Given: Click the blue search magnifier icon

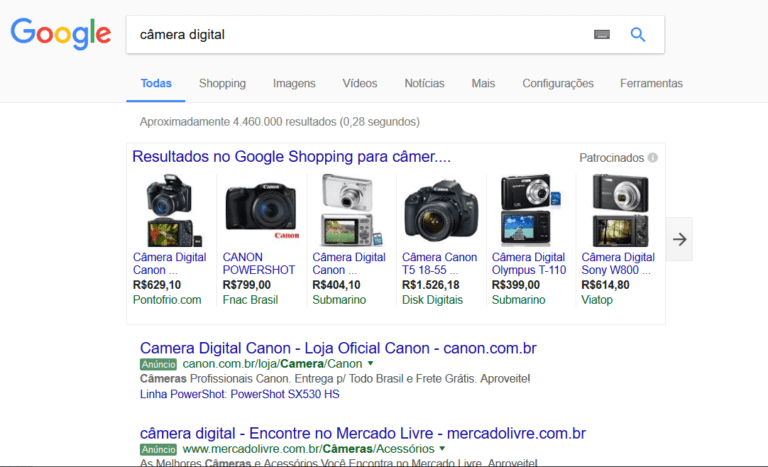Looking at the screenshot, I should coord(637,34).
